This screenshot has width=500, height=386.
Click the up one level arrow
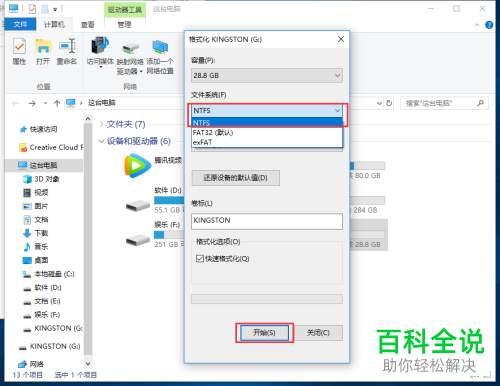[57, 103]
